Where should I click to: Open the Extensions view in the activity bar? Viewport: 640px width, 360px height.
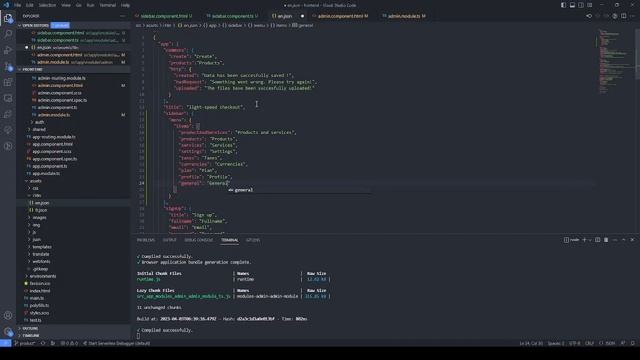[8, 82]
